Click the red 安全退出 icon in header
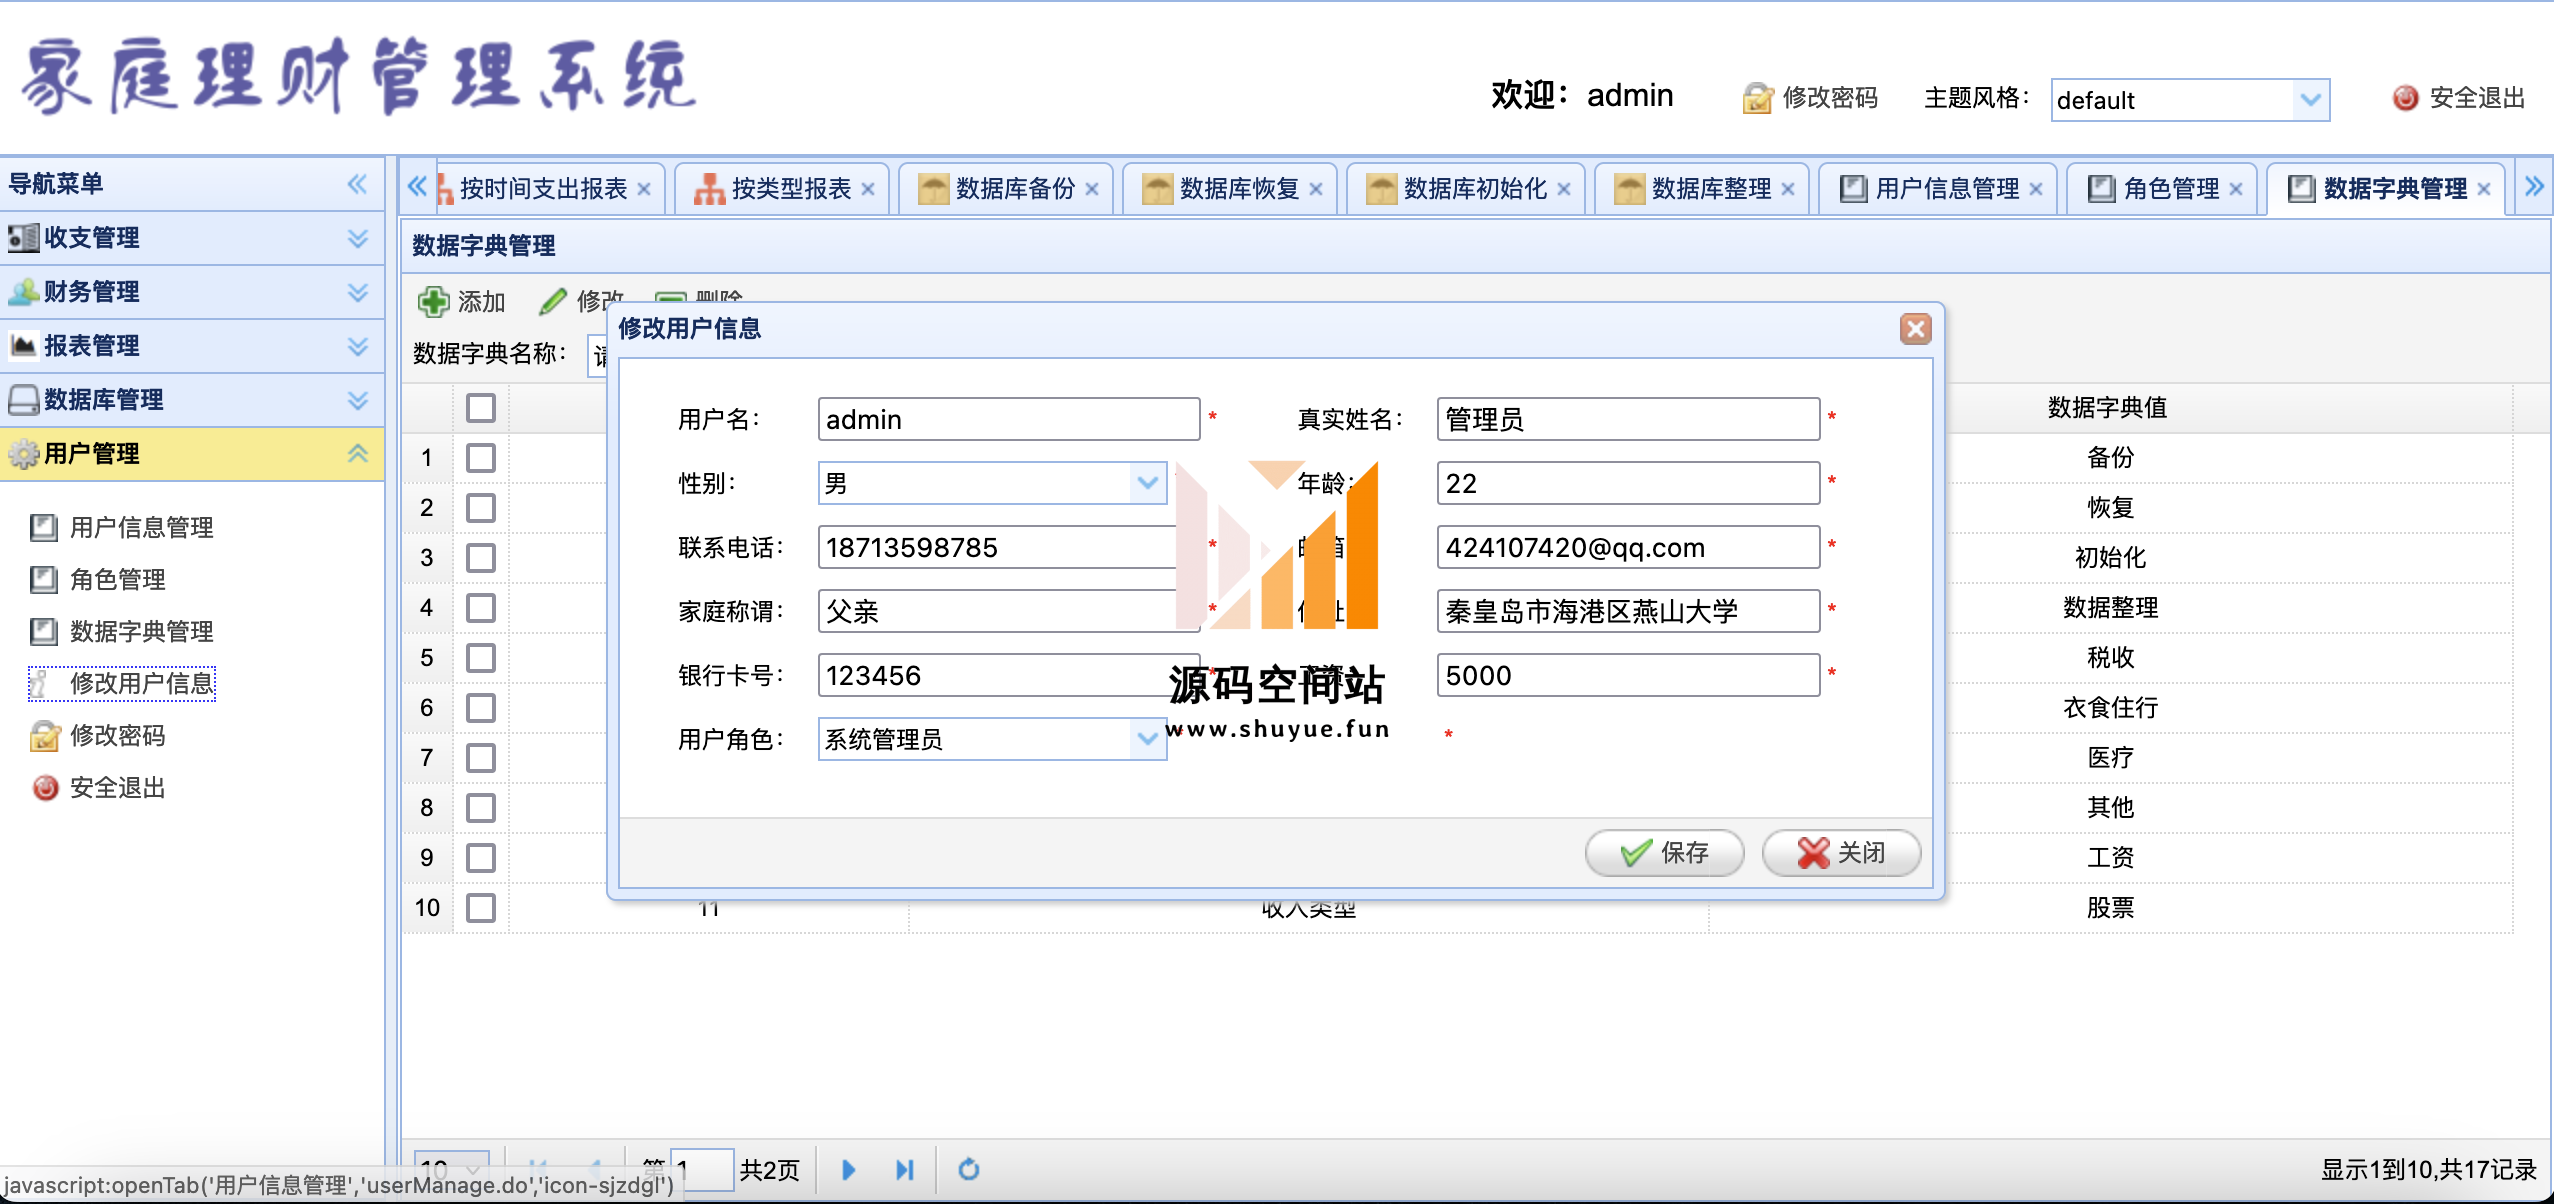Screen dimensions: 2554x1204 click(2405, 98)
